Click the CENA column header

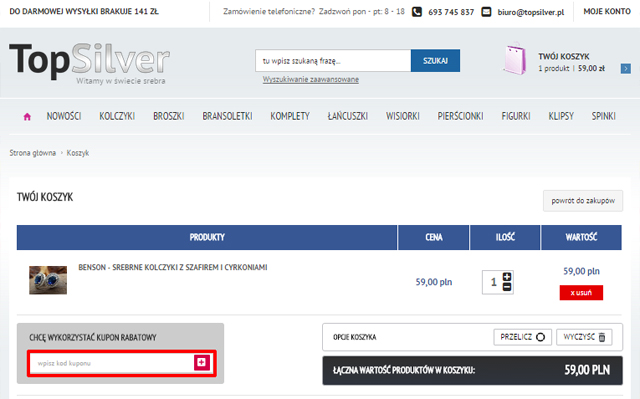coord(433,237)
